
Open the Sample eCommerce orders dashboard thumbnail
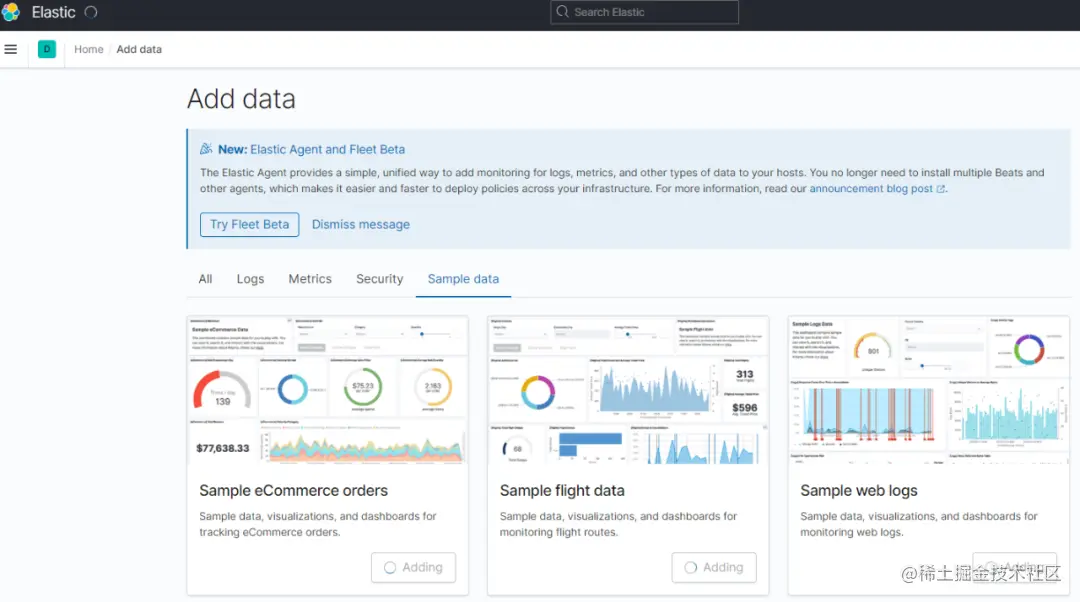tap(328, 391)
